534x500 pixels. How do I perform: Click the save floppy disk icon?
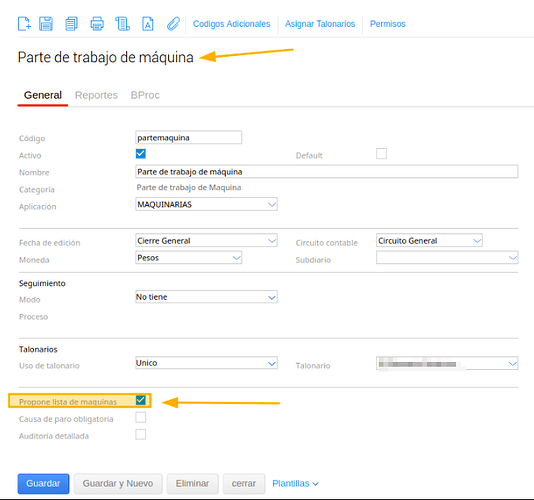pyautogui.click(x=46, y=24)
